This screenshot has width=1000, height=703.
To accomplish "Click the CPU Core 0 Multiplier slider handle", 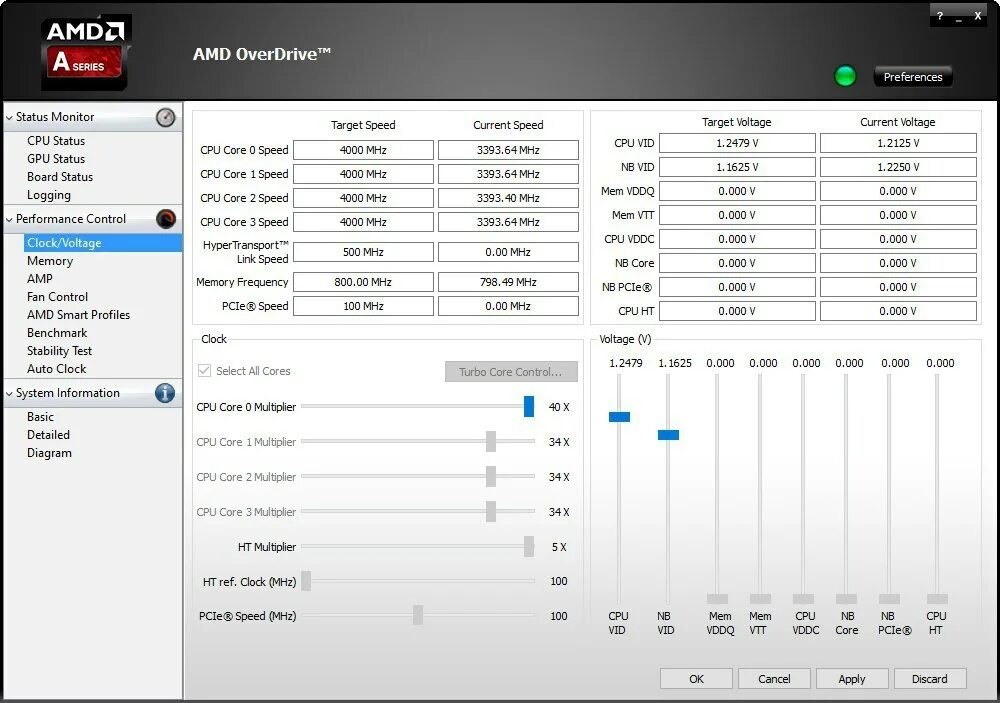I will coord(529,406).
